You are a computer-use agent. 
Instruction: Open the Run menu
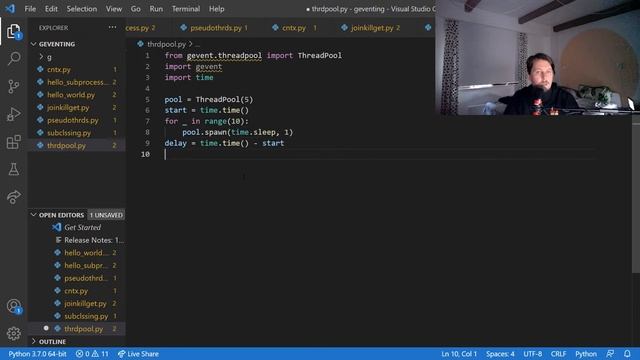point(156,9)
